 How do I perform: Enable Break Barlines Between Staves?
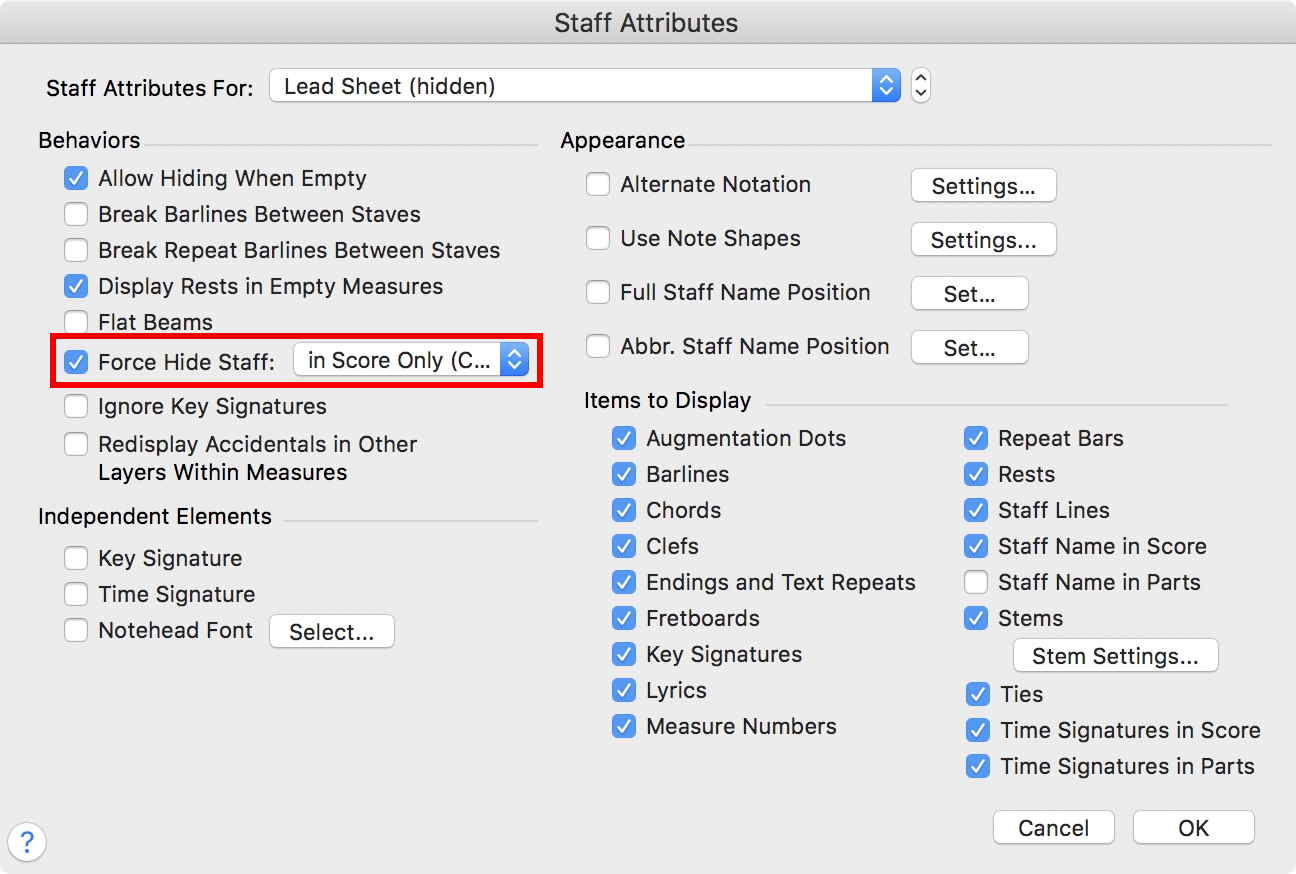point(76,215)
